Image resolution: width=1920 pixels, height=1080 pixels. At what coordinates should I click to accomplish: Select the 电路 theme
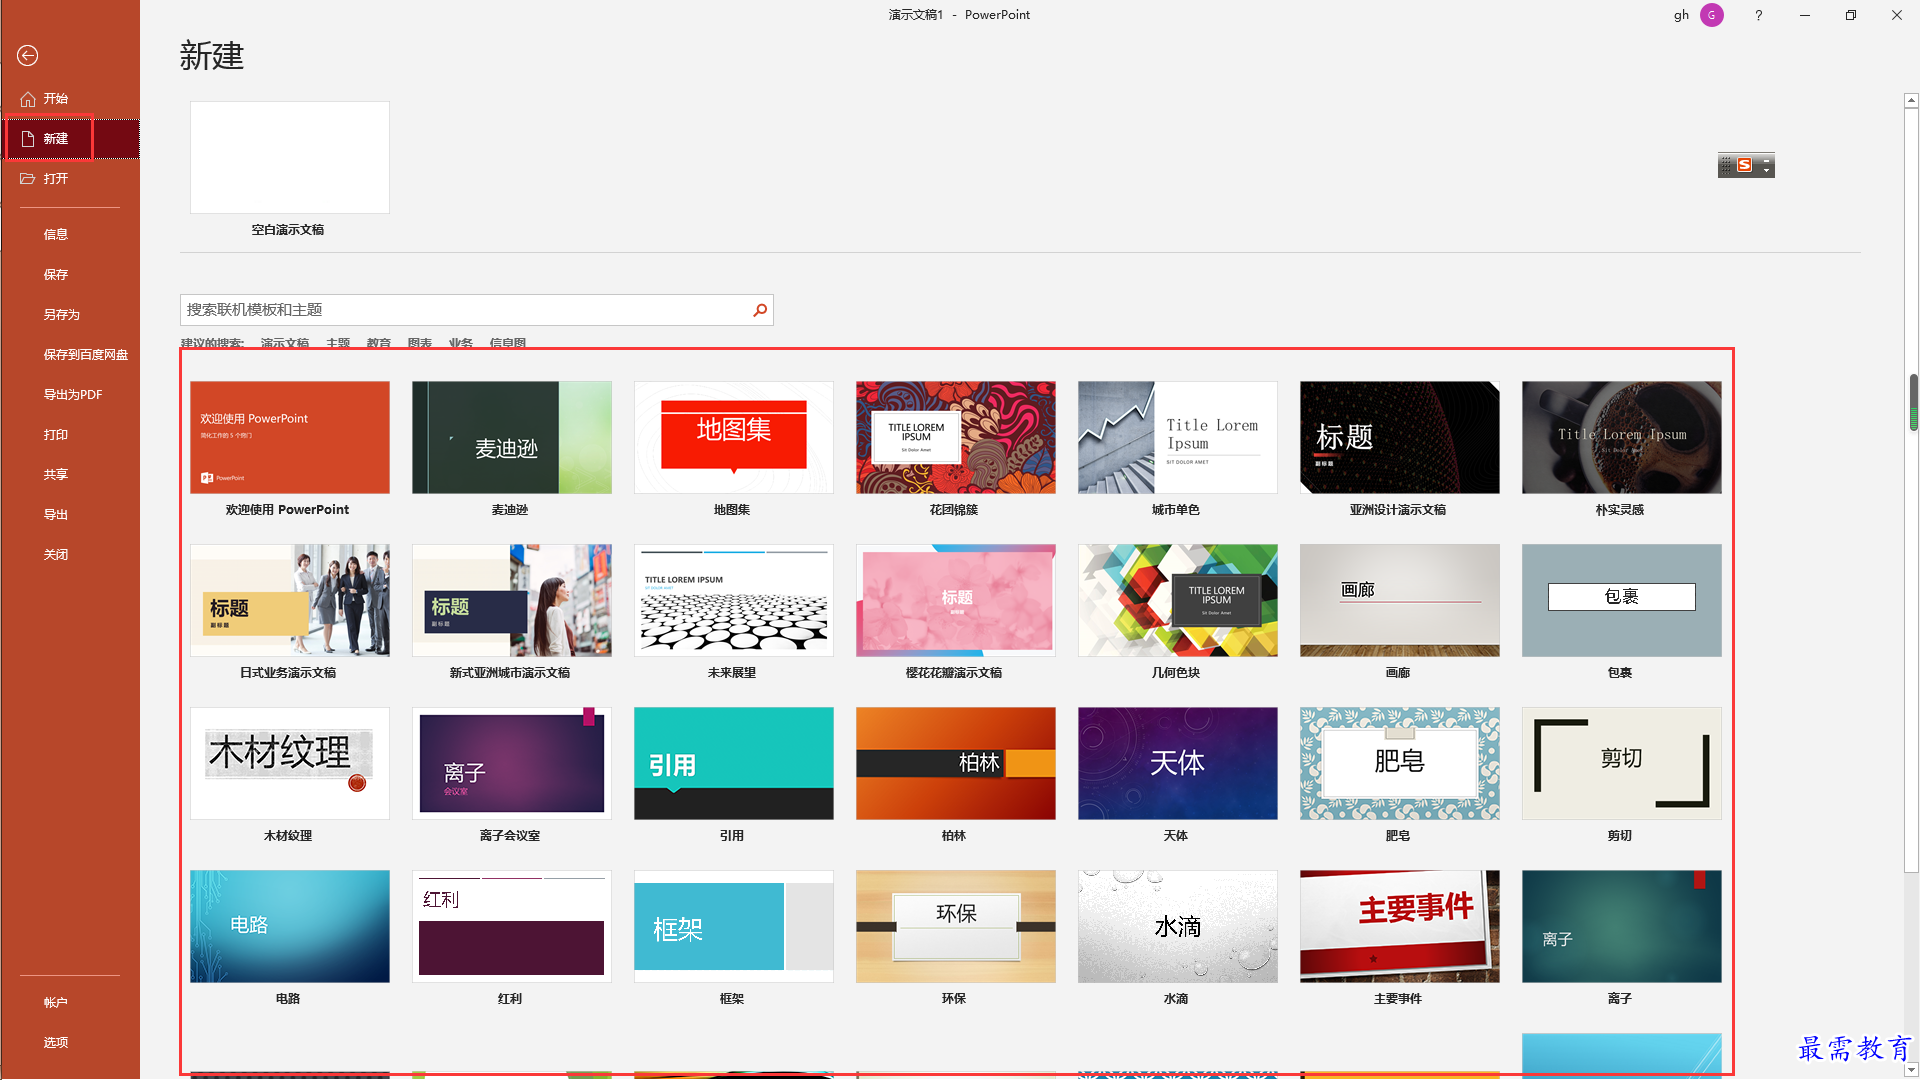click(290, 926)
